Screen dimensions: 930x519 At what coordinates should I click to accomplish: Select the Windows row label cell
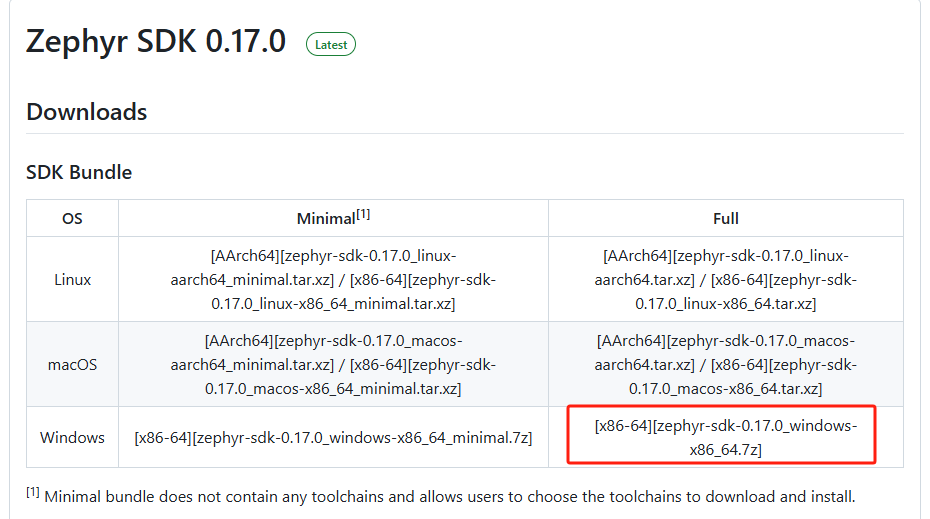(72, 437)
